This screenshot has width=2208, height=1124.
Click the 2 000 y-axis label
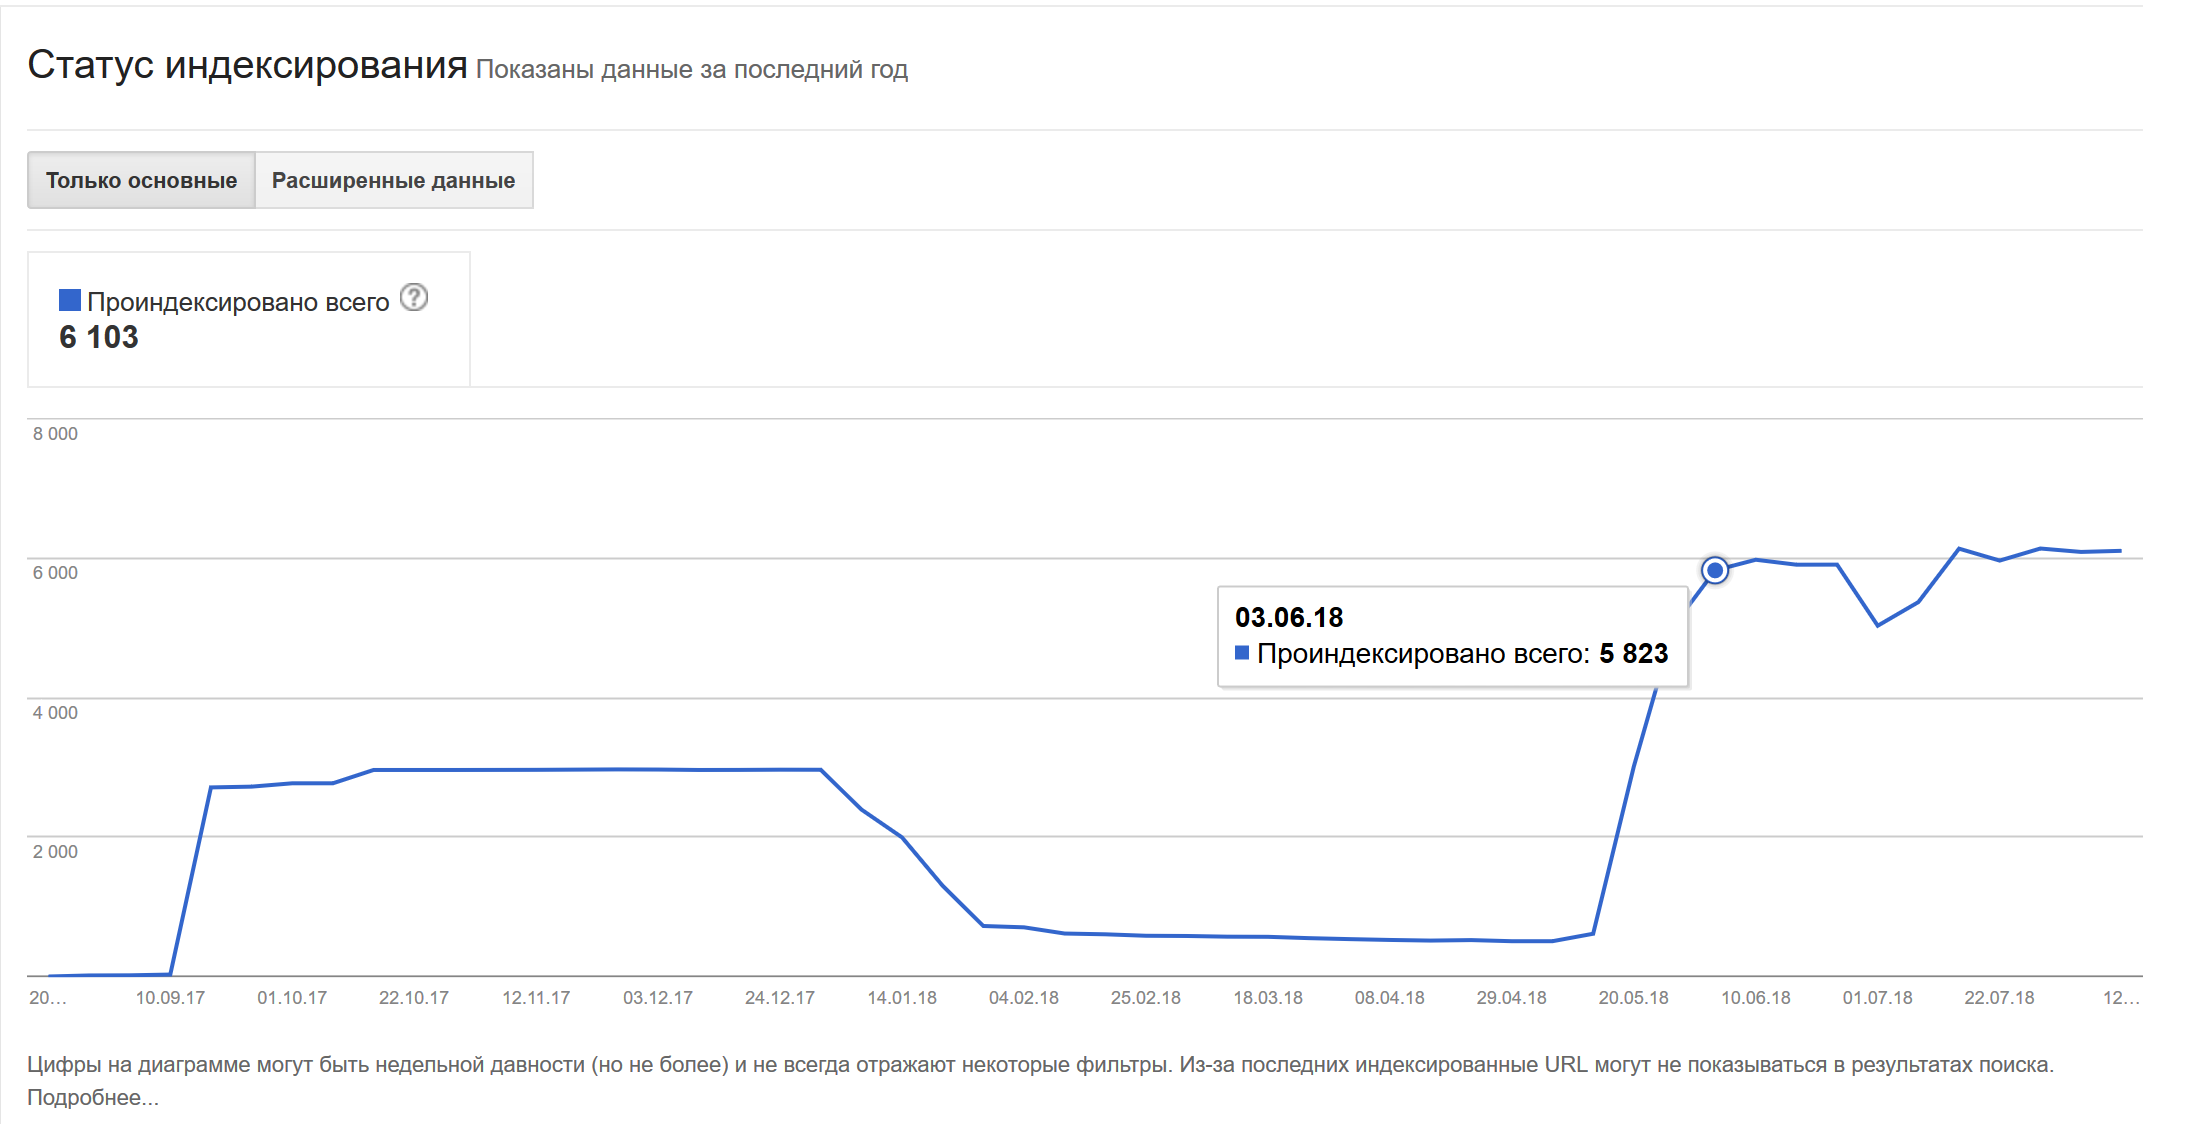[x=55, y=852]
